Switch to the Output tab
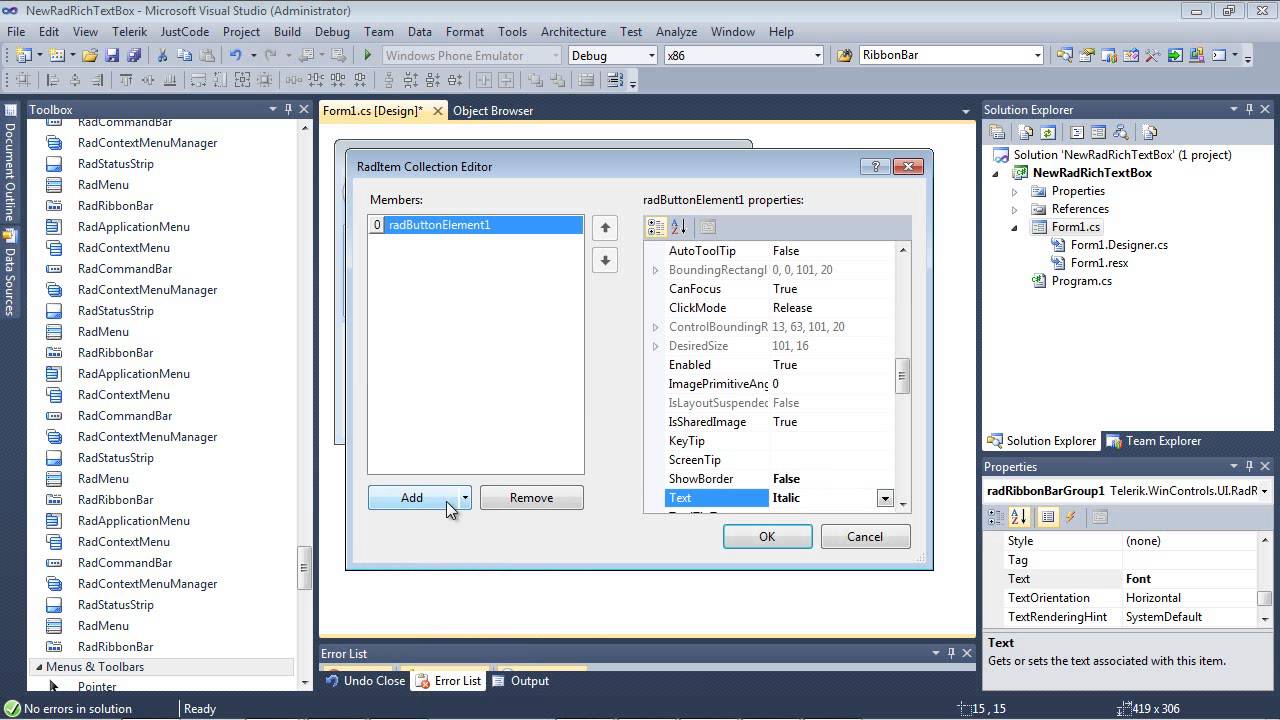The width and height of the screenshot is (1280, 720). (x=520, y=681)
